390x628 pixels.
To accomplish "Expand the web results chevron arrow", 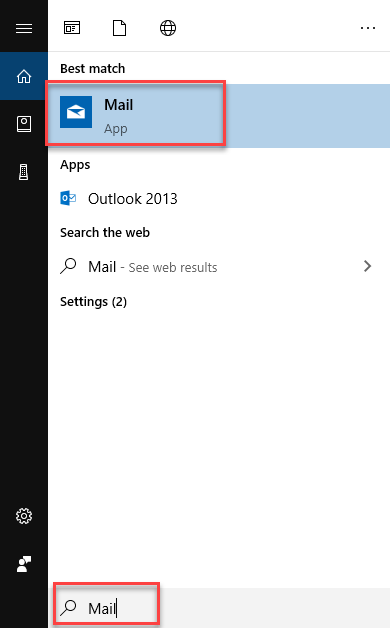I will [367, 266].
